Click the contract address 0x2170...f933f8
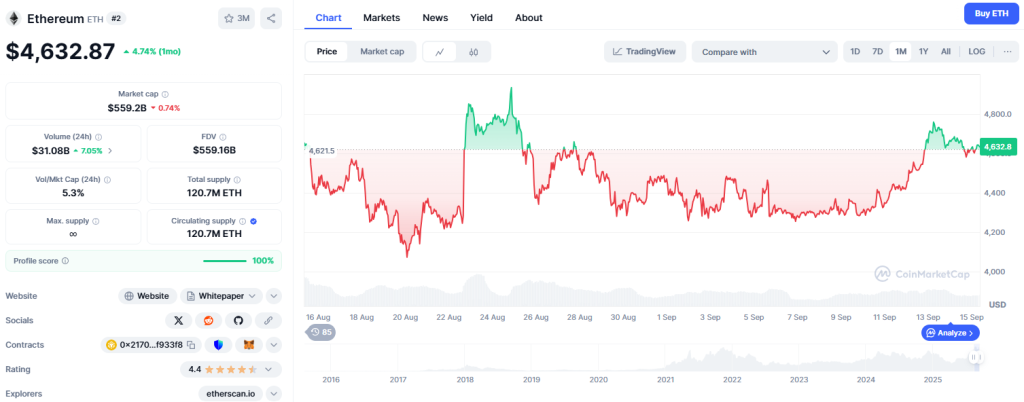 pos(151,345)
